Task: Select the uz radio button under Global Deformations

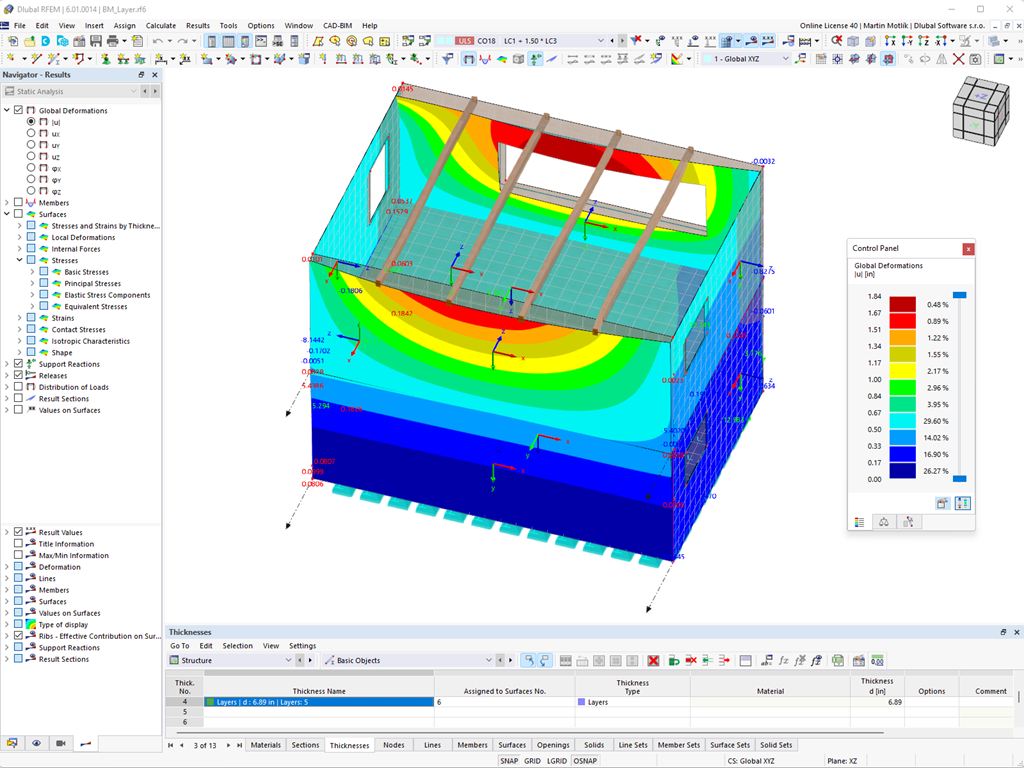Action: 30,155
